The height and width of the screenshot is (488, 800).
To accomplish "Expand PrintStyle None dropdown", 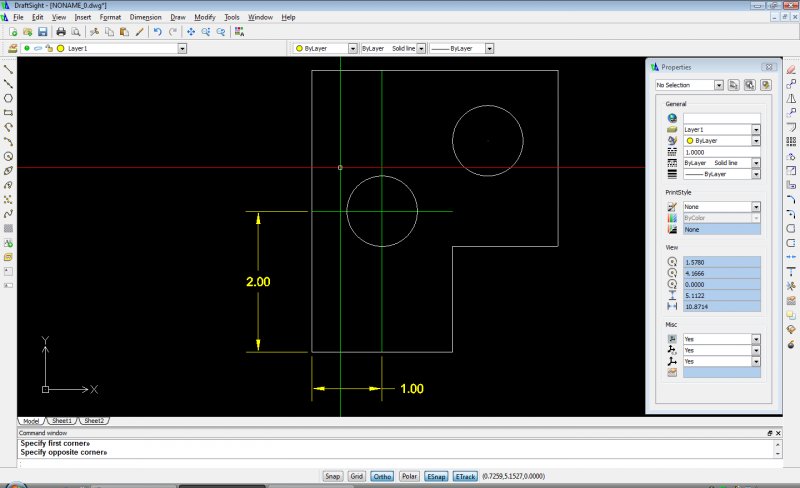I will point(756,207).
